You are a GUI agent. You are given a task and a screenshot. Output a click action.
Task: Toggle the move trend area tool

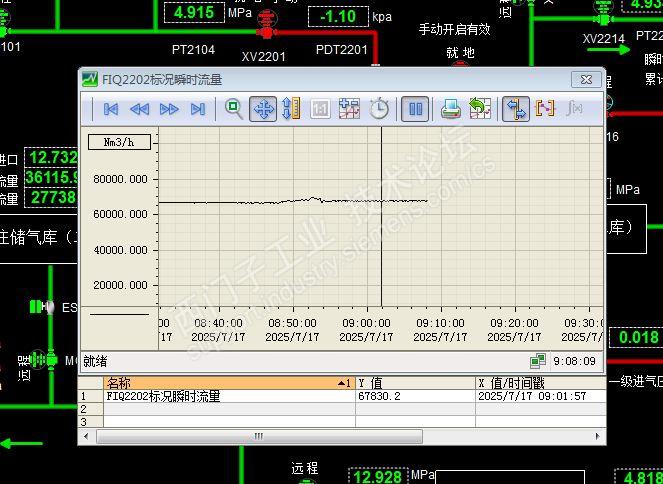pyautogui.click(x=263, y=109)
